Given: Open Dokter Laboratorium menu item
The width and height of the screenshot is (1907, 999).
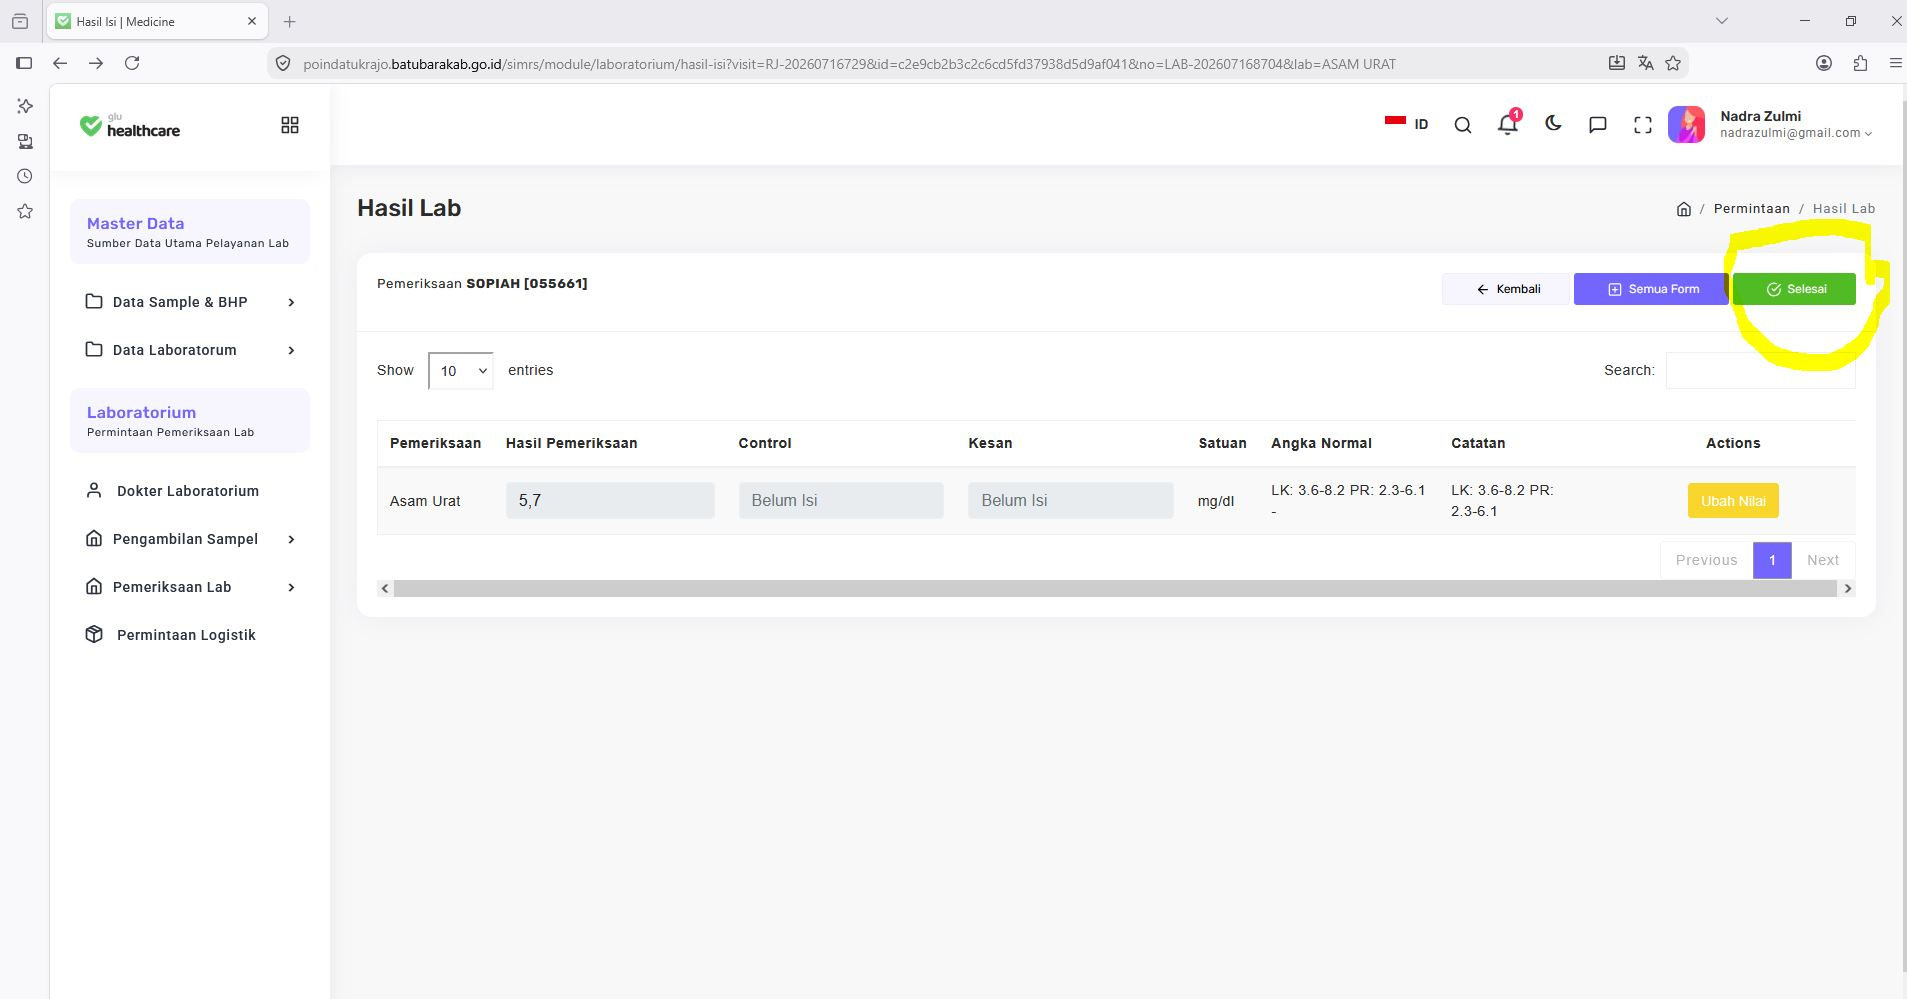Looking at the screenshot, I should pyautogui.click(x=188, y=491).
